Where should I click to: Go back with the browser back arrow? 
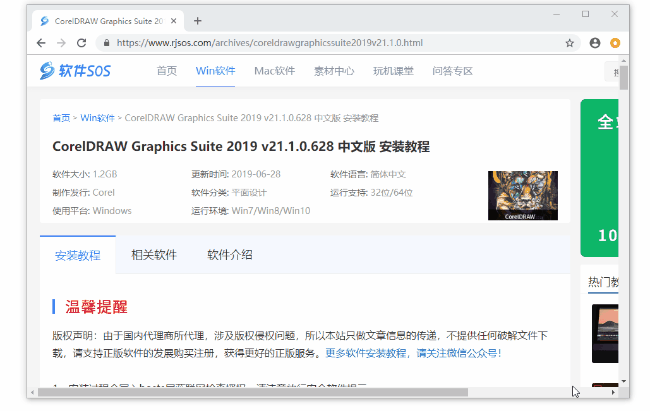pos(41,43)
